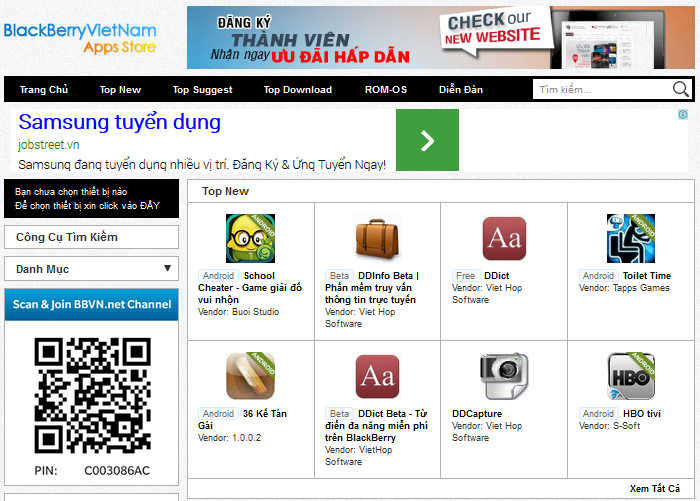The height and width of the screenshot is (501, 700).
Task: Open the Samsung tuyển dụng ad link
Action: coord(119,123)
